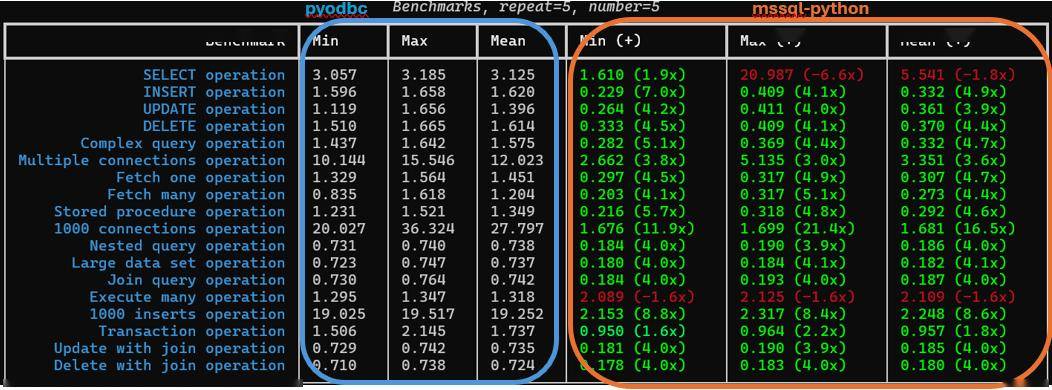The image size is (1052, 390).
Task: Click red value '2.109 (-1.6x)'
Action: click(x=957, y=297)
